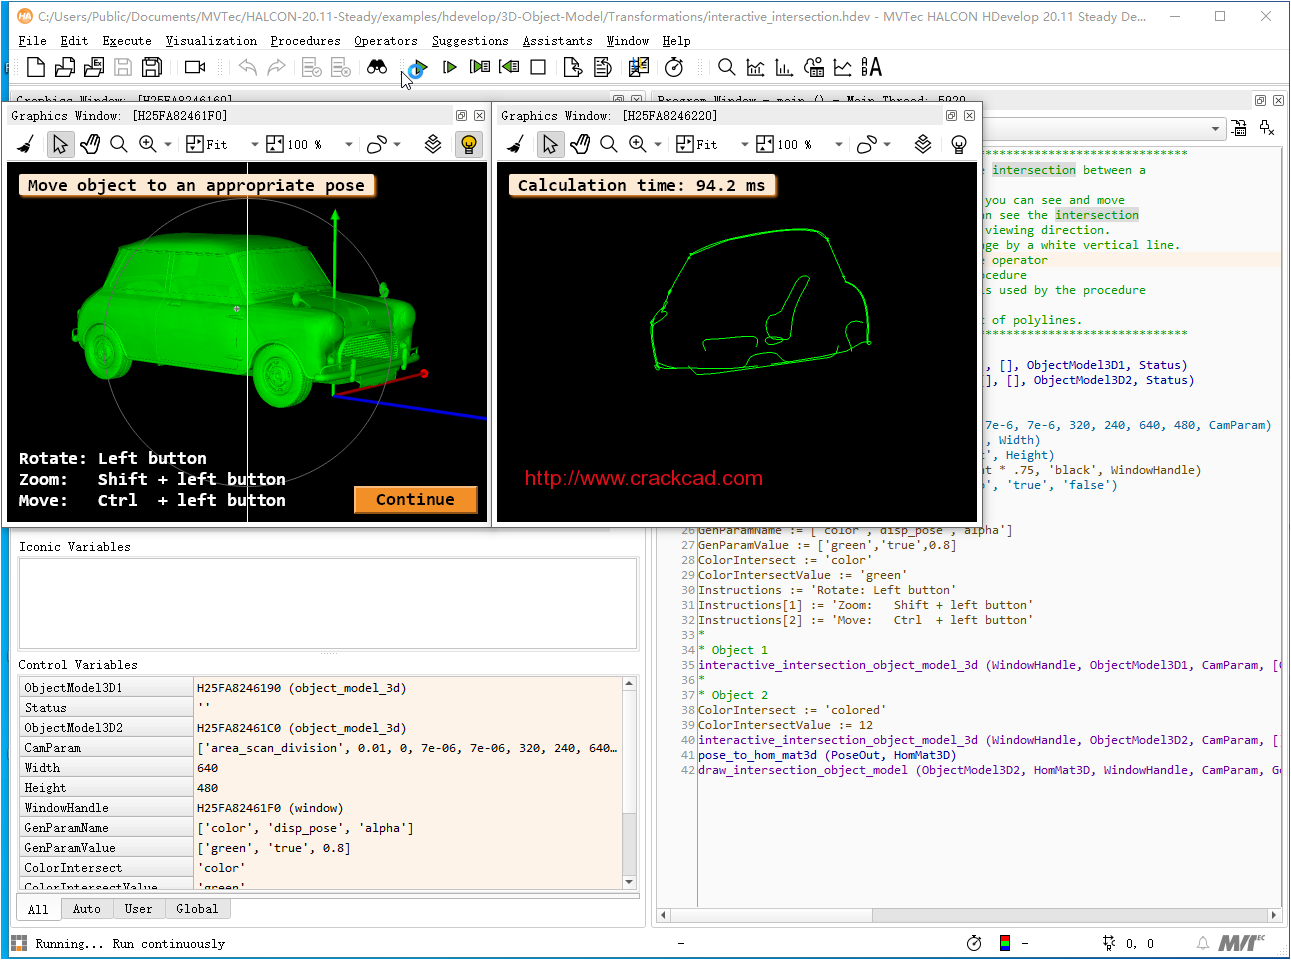
Task: Open a program file from the toolbar
Action: 65,67
